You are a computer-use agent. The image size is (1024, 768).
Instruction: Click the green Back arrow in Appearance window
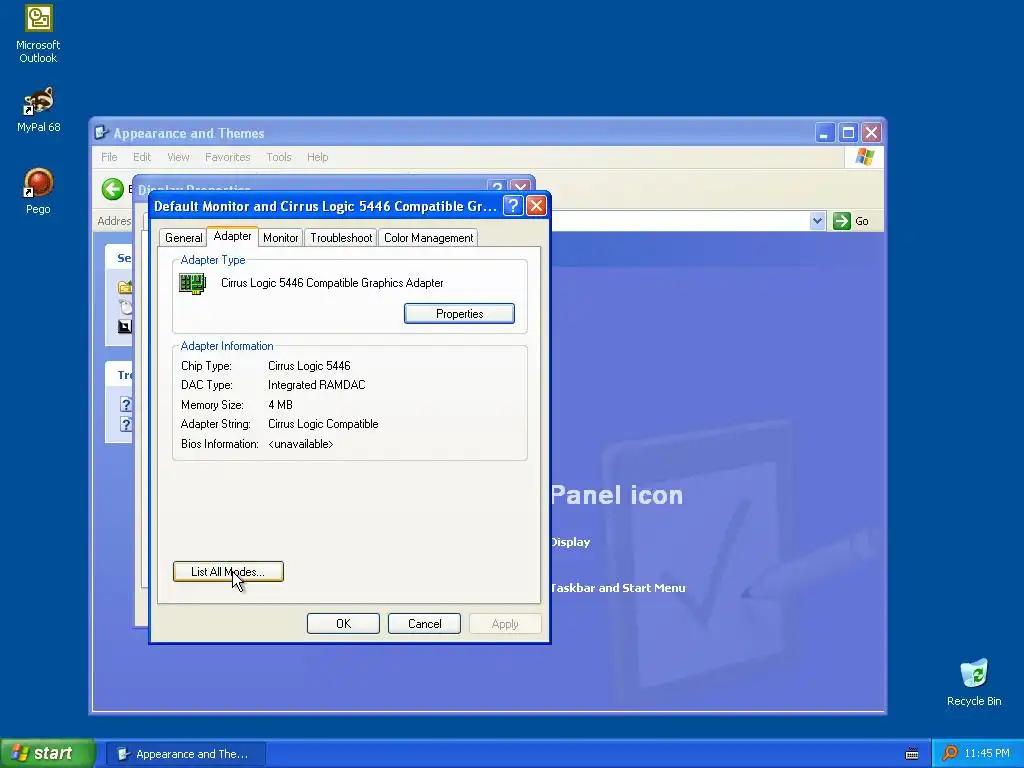112,189
